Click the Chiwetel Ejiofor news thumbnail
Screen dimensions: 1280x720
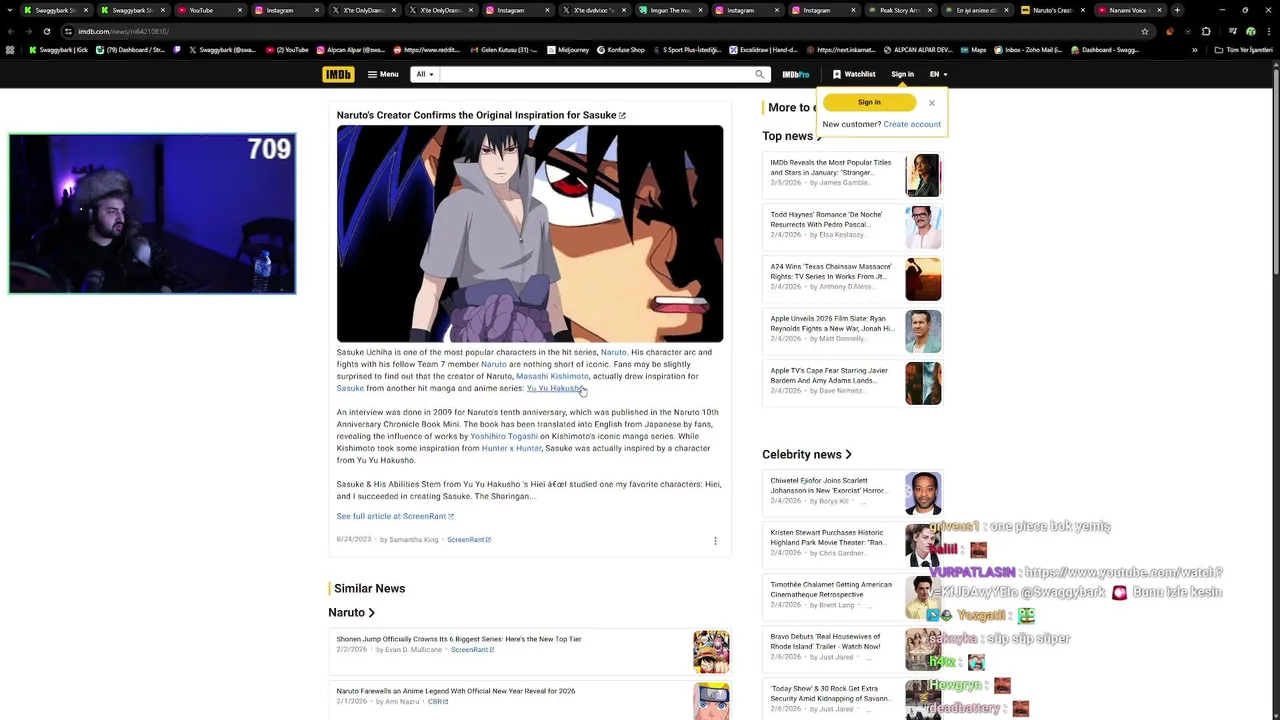[x=923, y=493]
